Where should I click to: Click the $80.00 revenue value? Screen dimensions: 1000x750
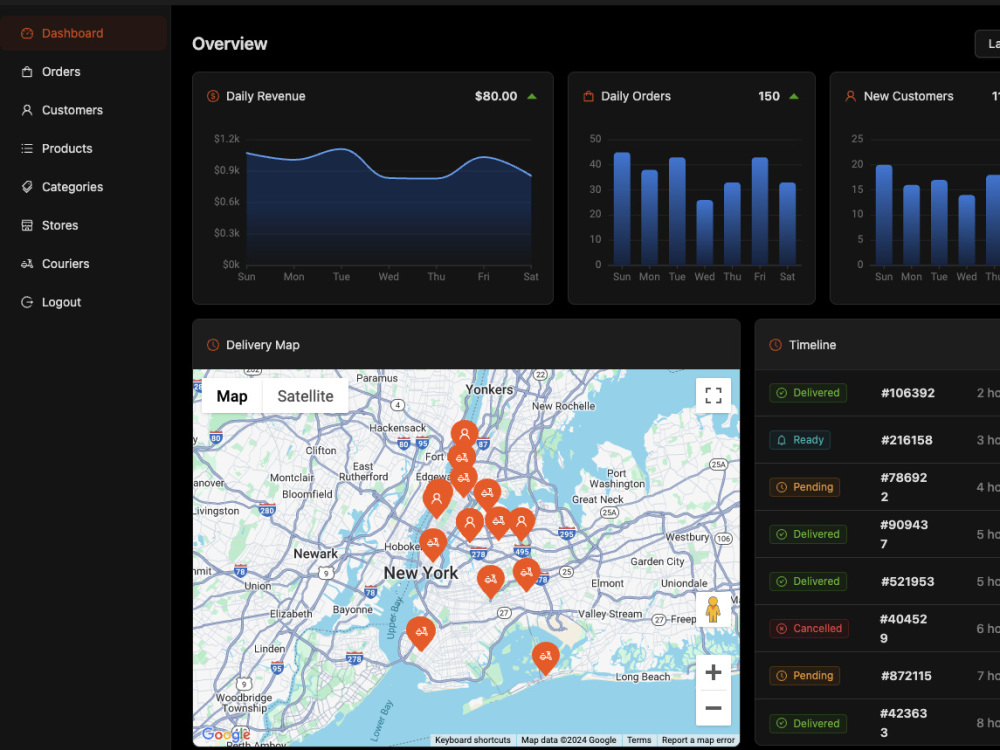[496, 96]
